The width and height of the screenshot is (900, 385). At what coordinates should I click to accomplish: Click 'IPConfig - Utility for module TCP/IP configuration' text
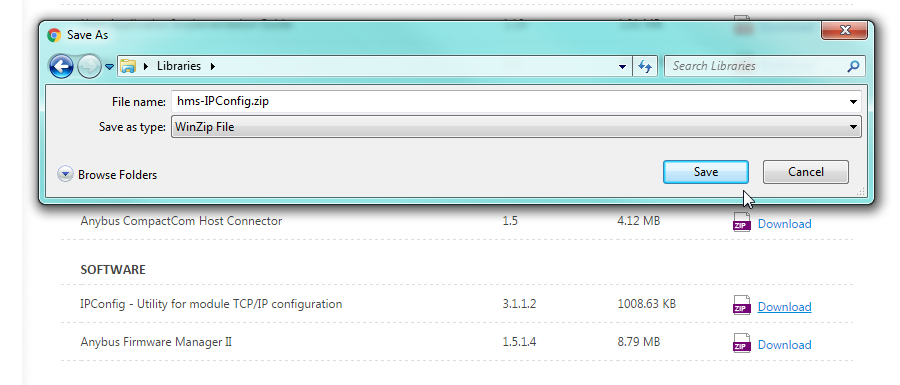[x=211, y=304]
